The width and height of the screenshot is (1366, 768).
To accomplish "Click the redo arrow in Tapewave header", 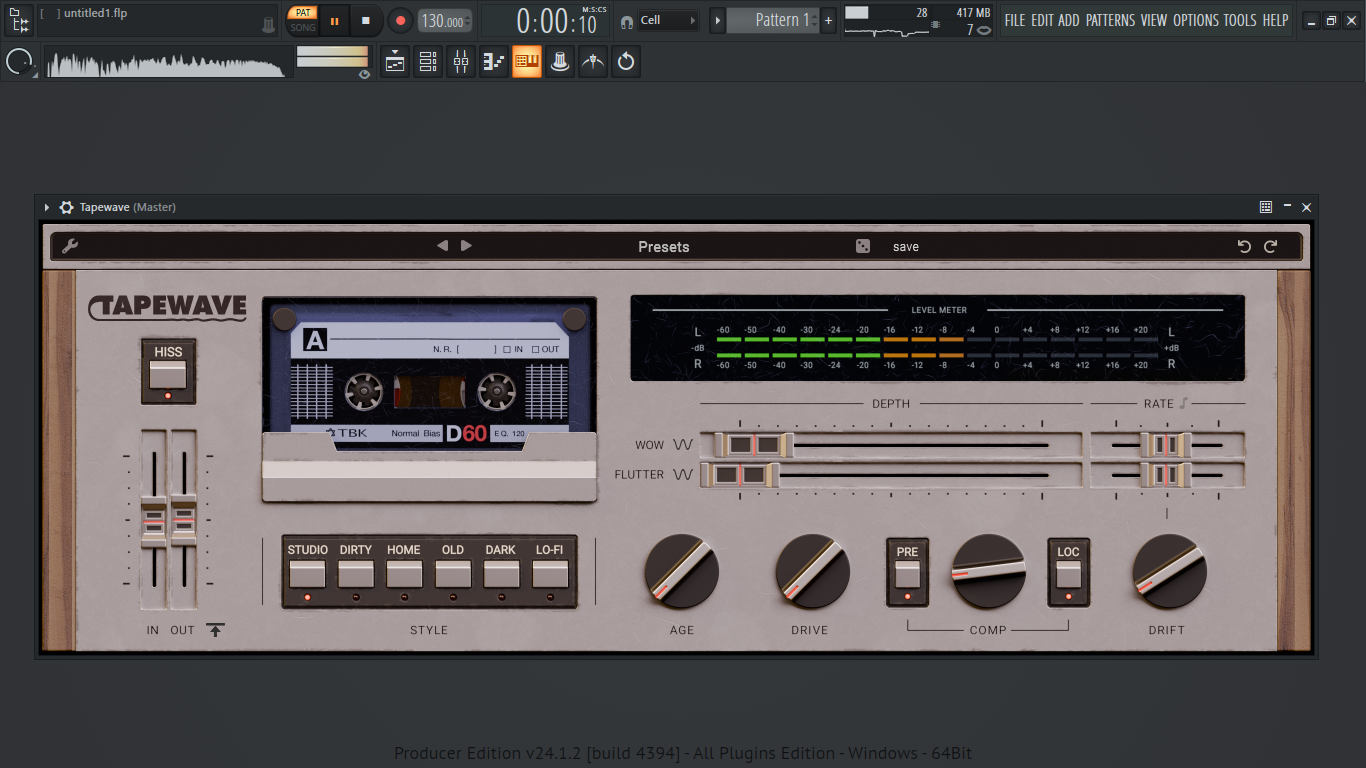I will click(1271, 246).
